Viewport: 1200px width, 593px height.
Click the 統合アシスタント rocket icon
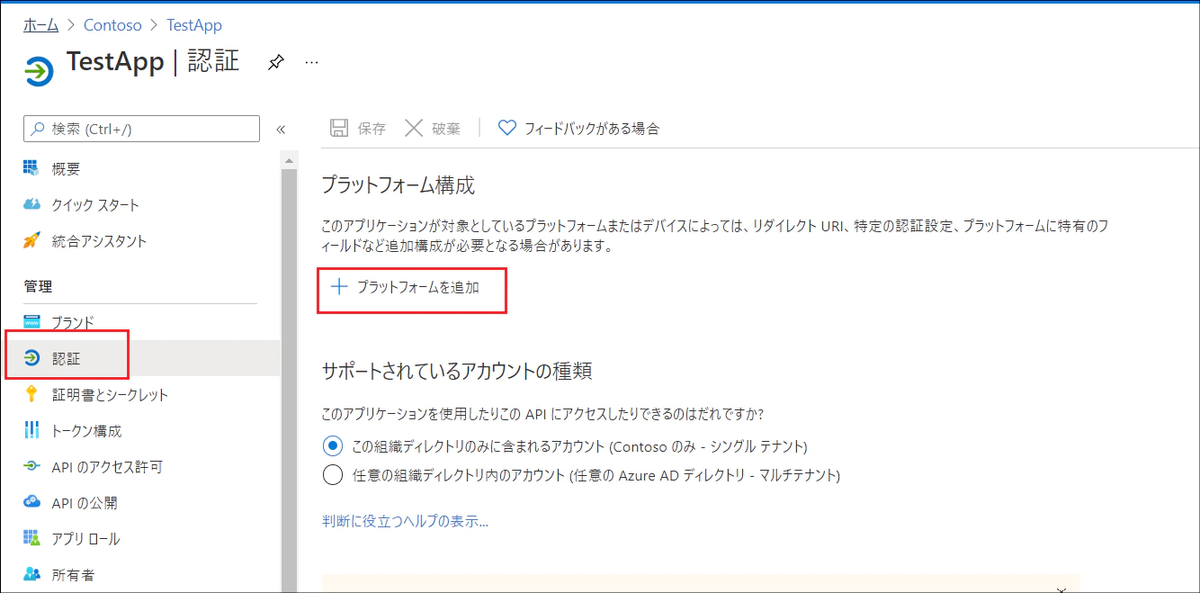pos(31,240)
